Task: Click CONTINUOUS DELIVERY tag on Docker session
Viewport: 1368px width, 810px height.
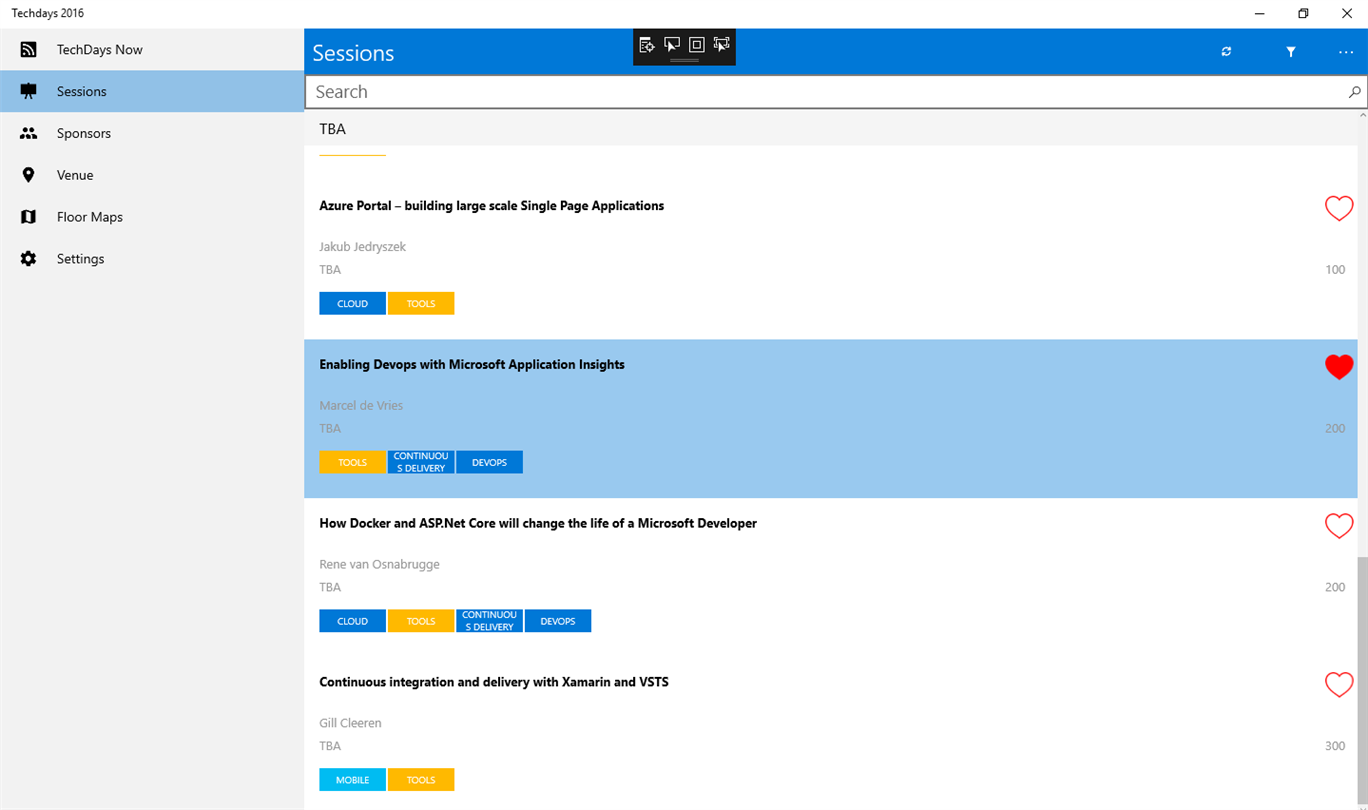Action: (x=489, y=621)
